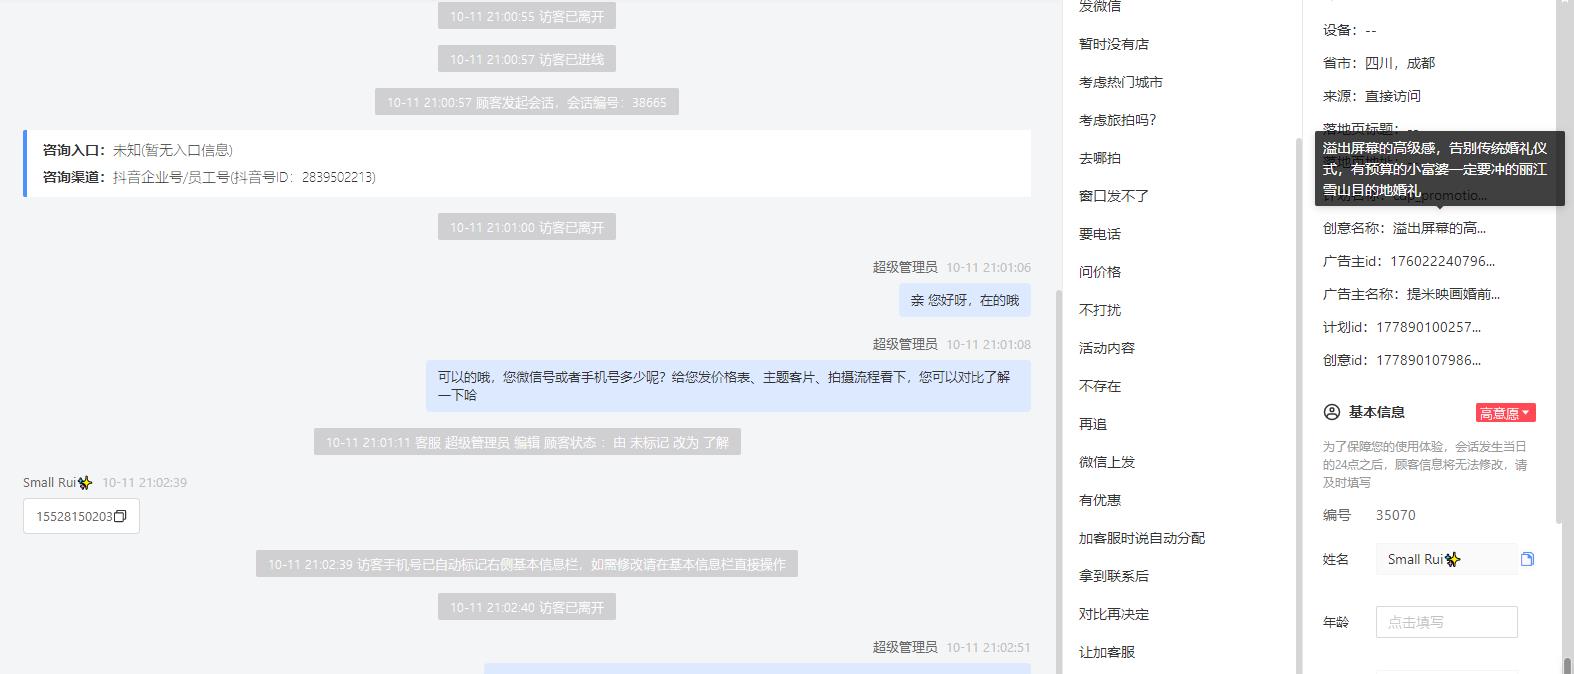The width and height of the screenshot is (1574, 674).
Task: Click the 咨询渠道 抖音企业号 line
Action: coord(209,177)
